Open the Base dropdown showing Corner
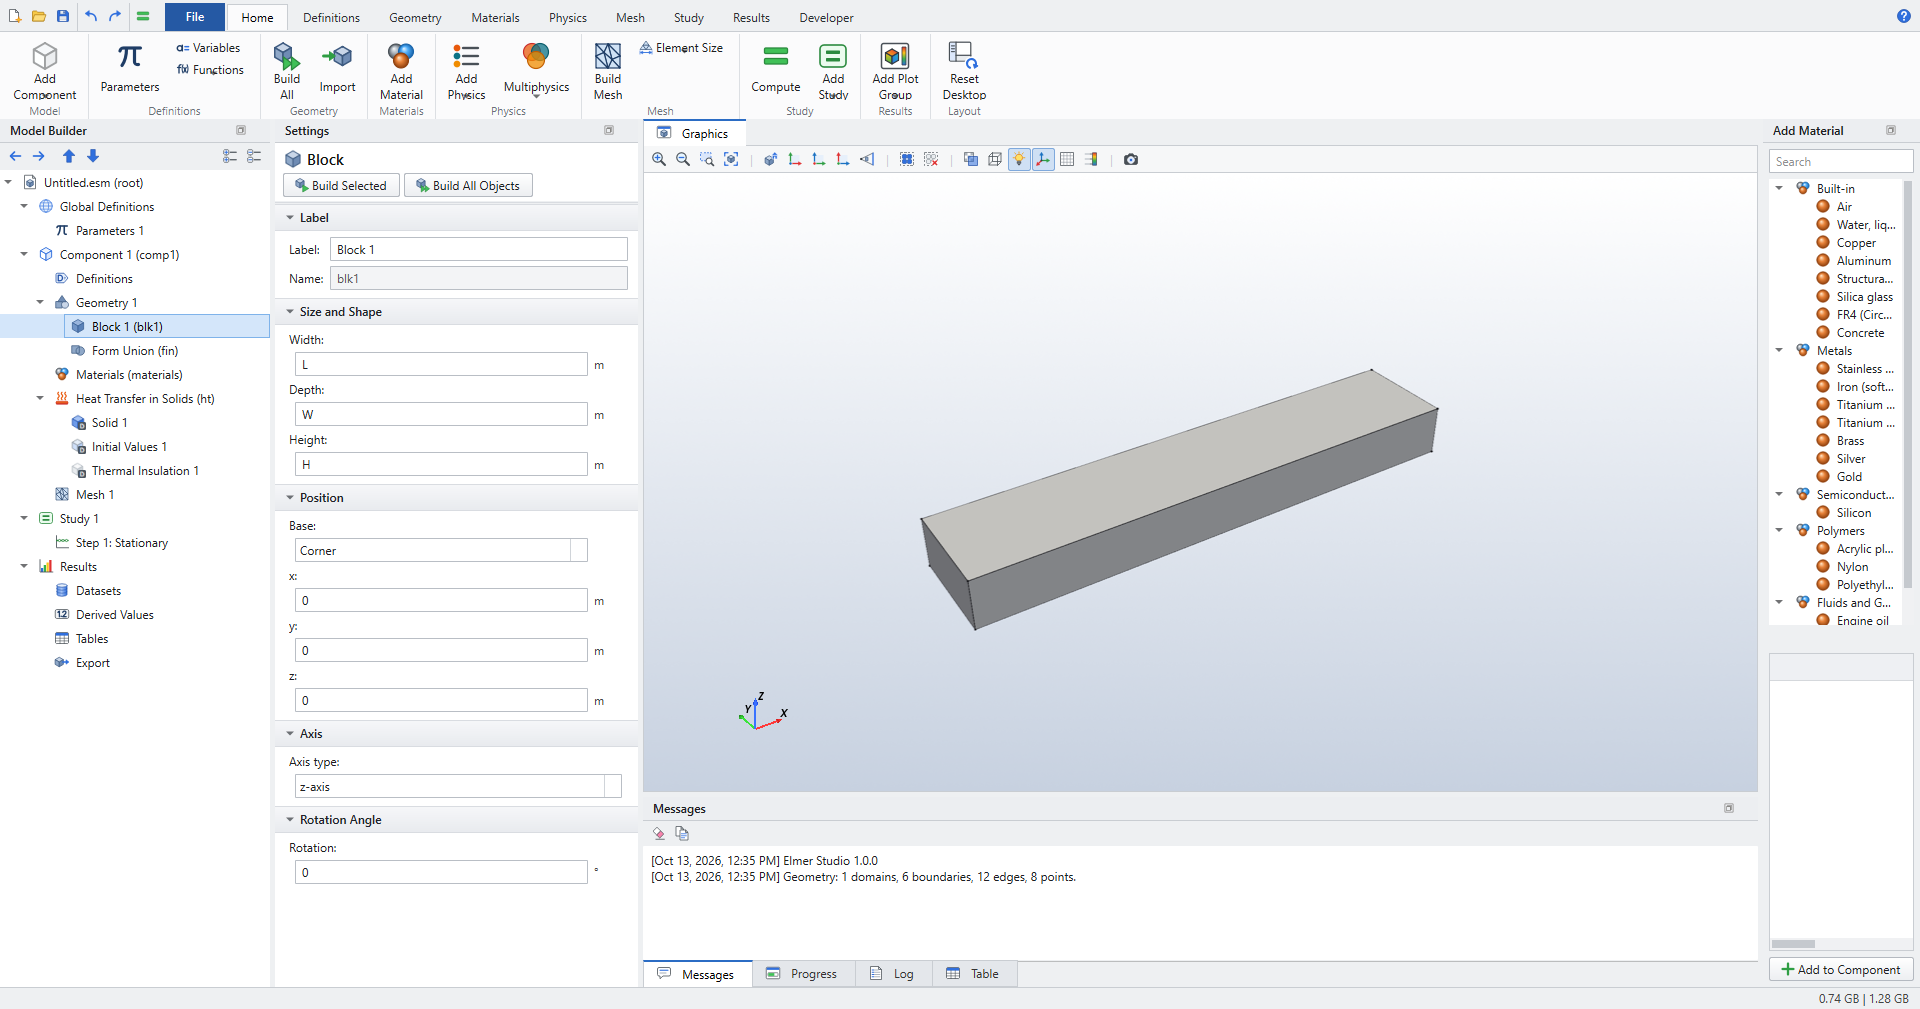This screenshot has width=1920, height=1009. [441, 551]
